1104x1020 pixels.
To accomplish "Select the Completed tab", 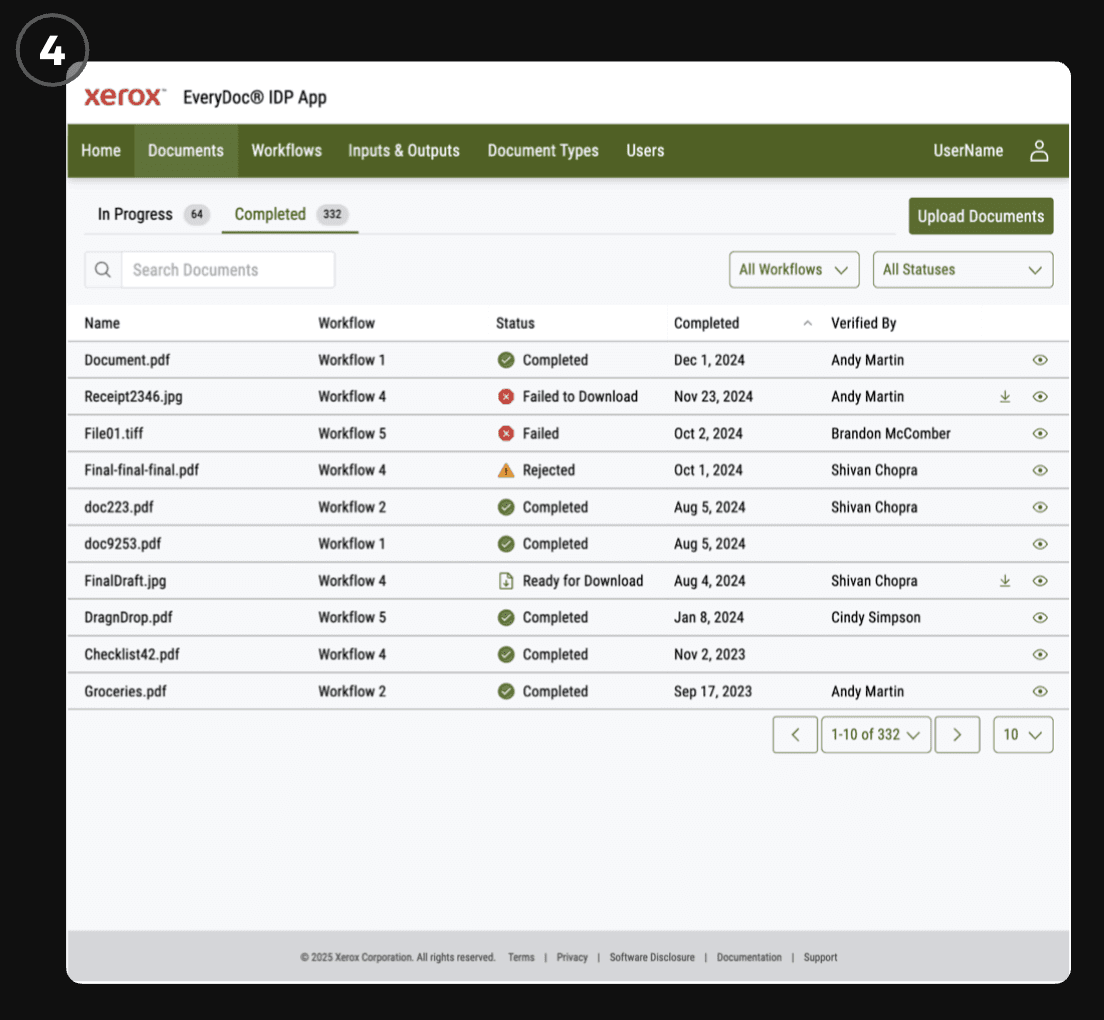I will pyautogui.click(x=290, y=214).
